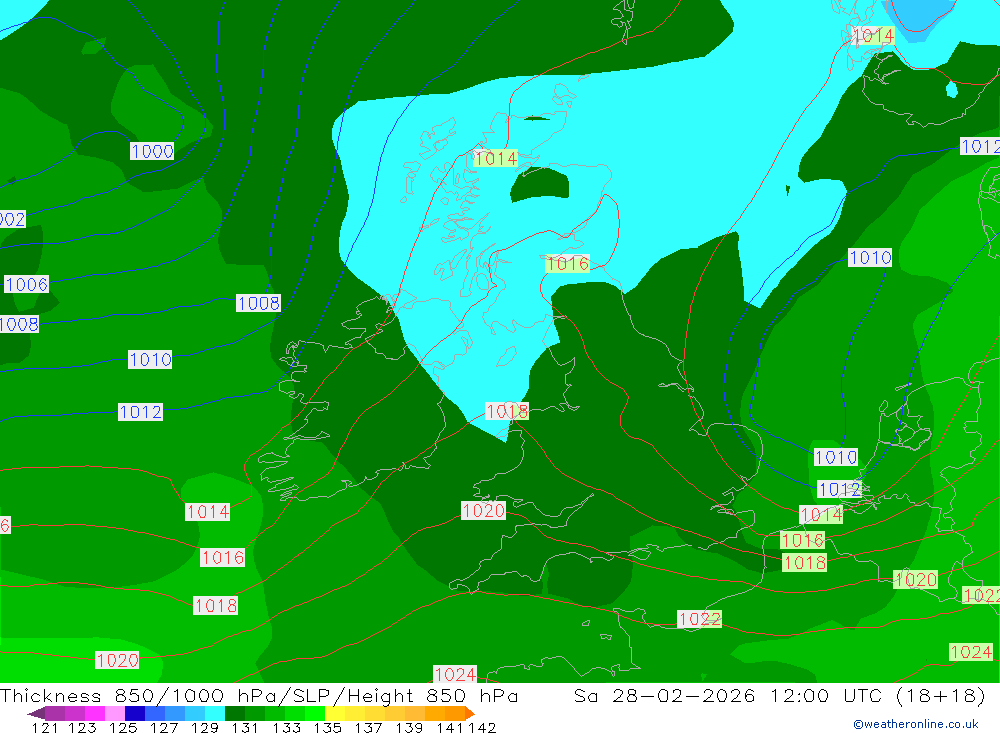
Task: Click the blue 1010 label west of Ireland
Action: click(150, 359)
